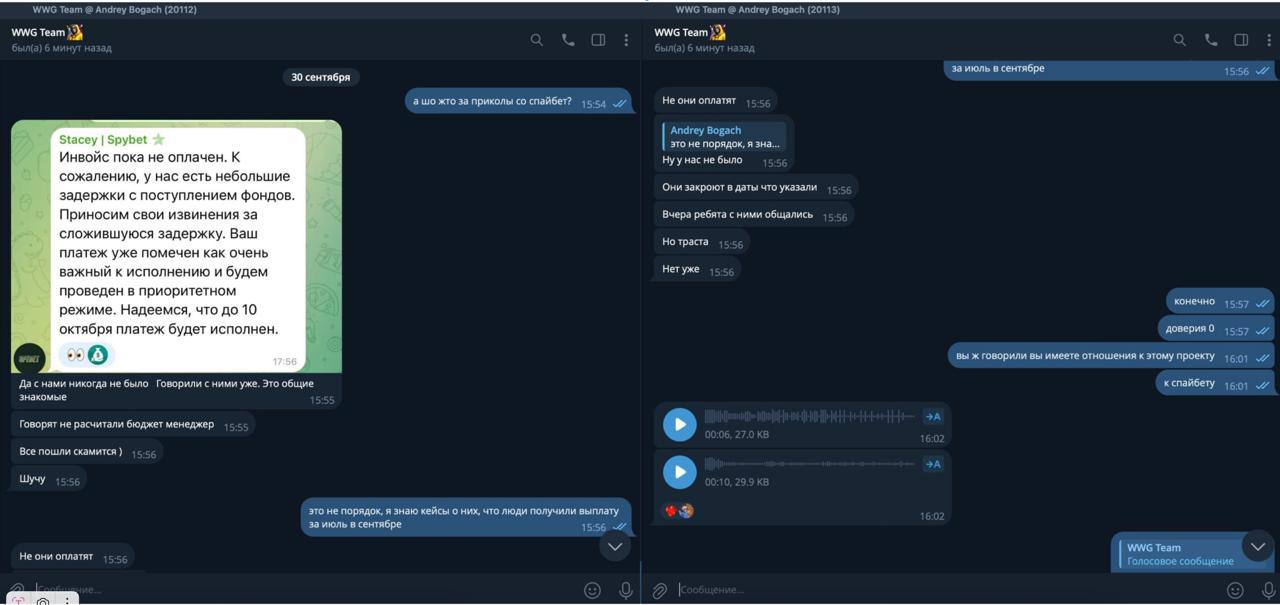Play the 00:10 voice message
1280x605 pixels.
tap(680, 472)
